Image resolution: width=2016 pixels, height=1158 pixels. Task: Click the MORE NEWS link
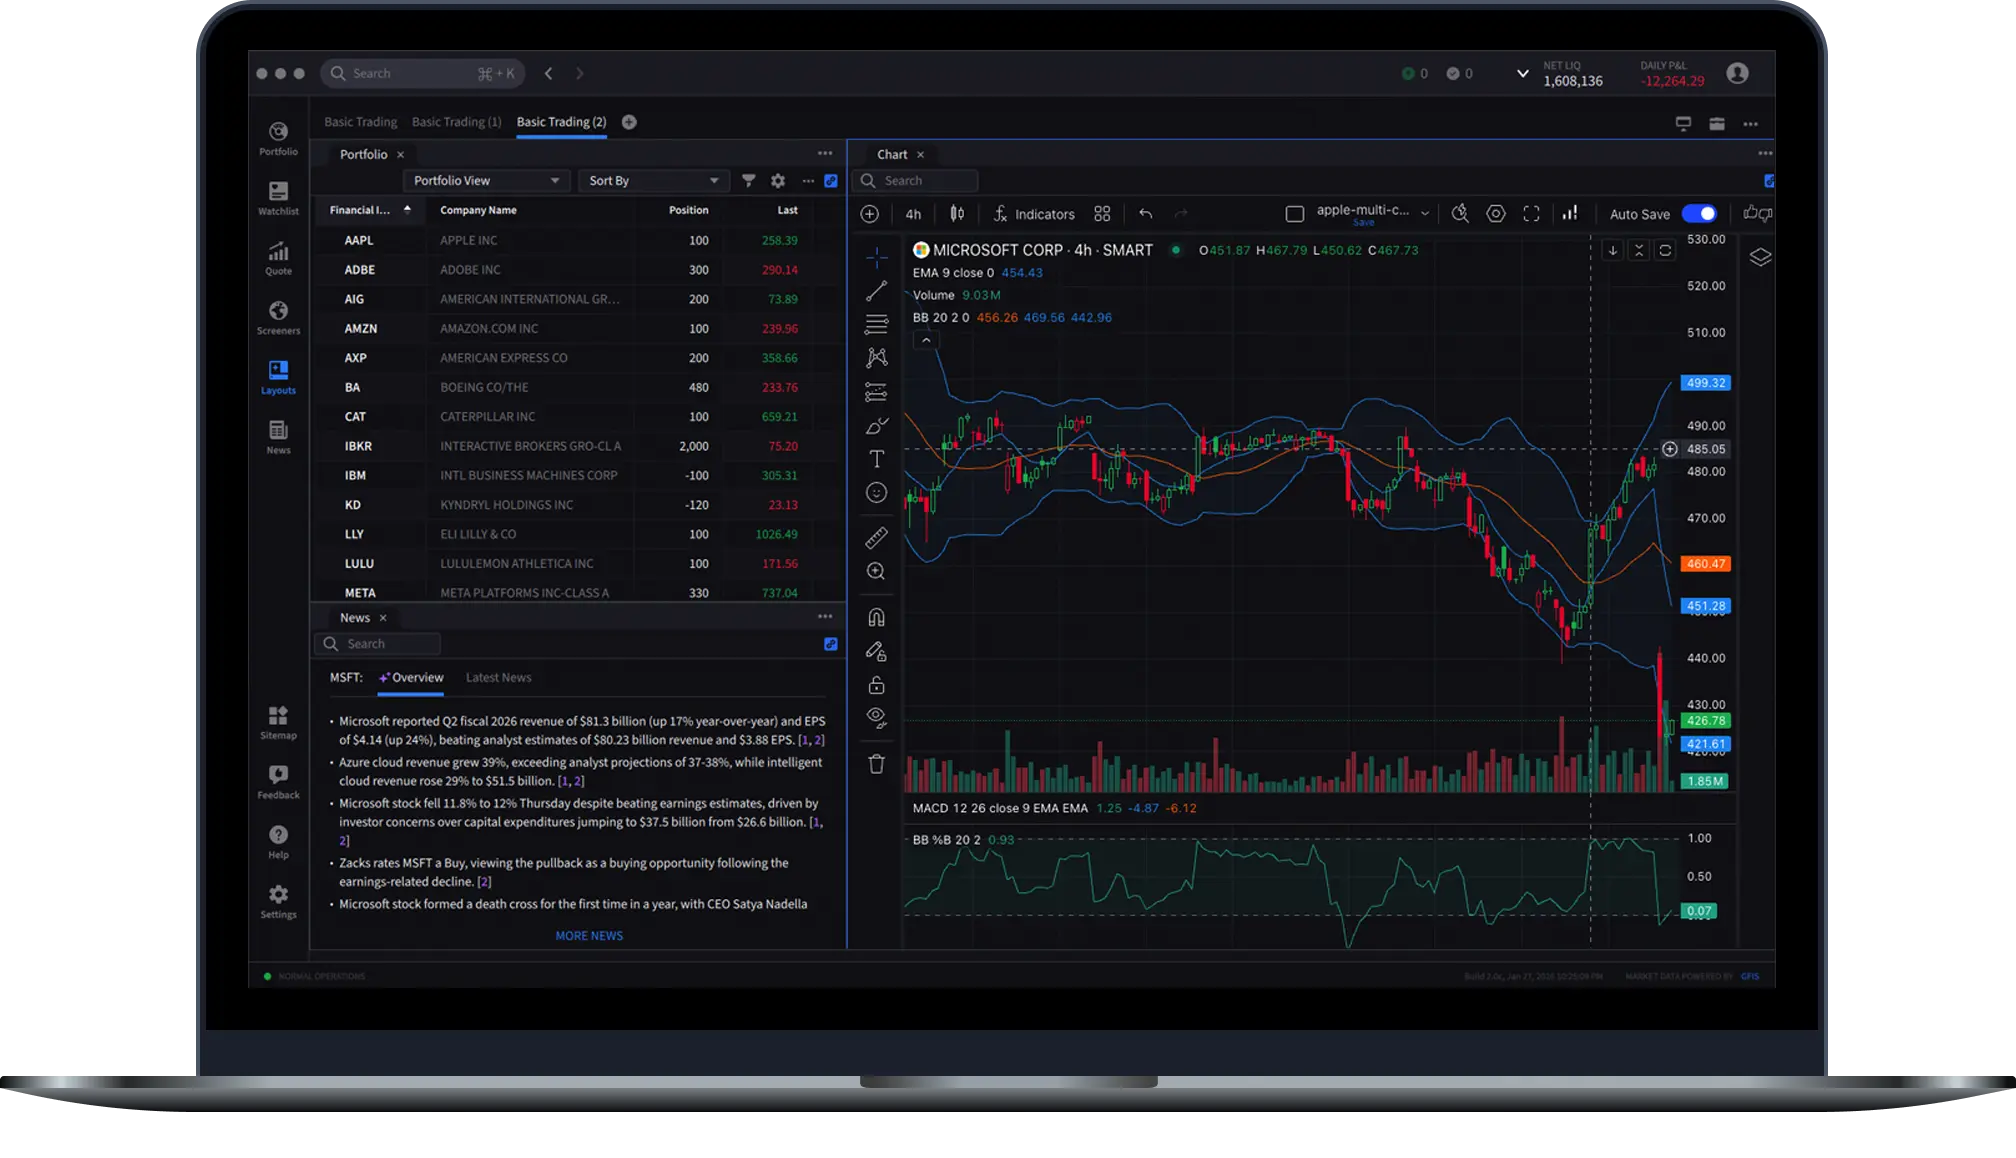[589, 936]
